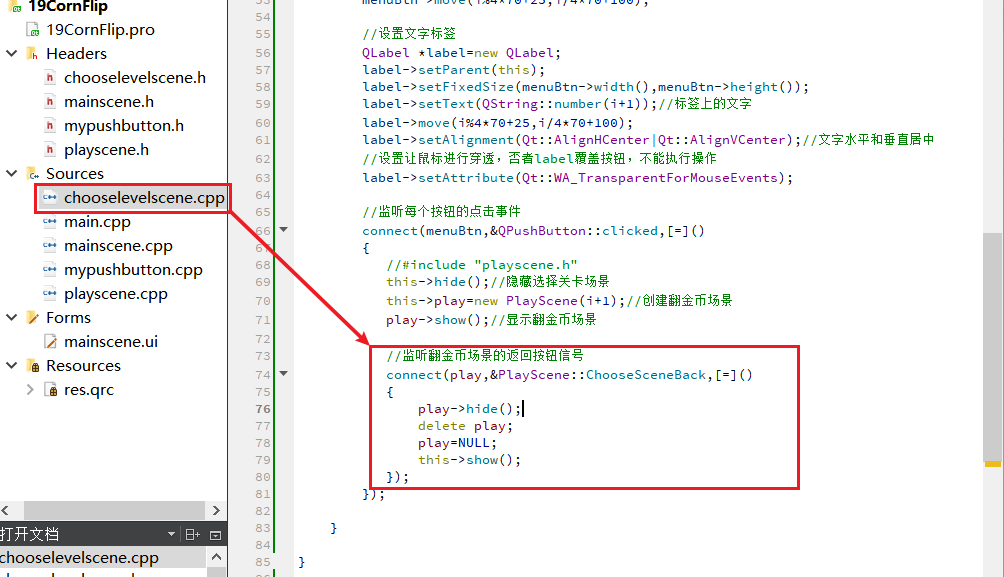Click the header icon of mypushbutton.h
Image resolution: width=1004 pixels, height=577 pixels.
pos(50,126)
